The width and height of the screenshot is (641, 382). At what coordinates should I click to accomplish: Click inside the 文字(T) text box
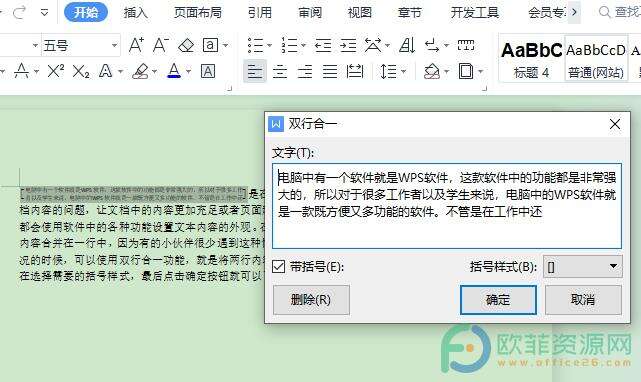coord(447,206)
